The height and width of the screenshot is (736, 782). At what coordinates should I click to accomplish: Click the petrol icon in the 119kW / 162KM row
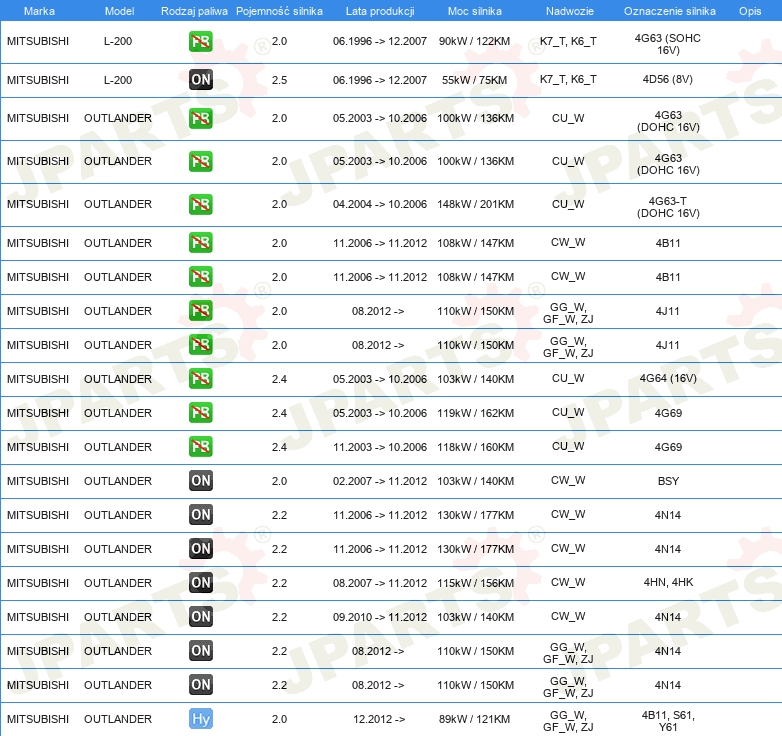(201, 412)
